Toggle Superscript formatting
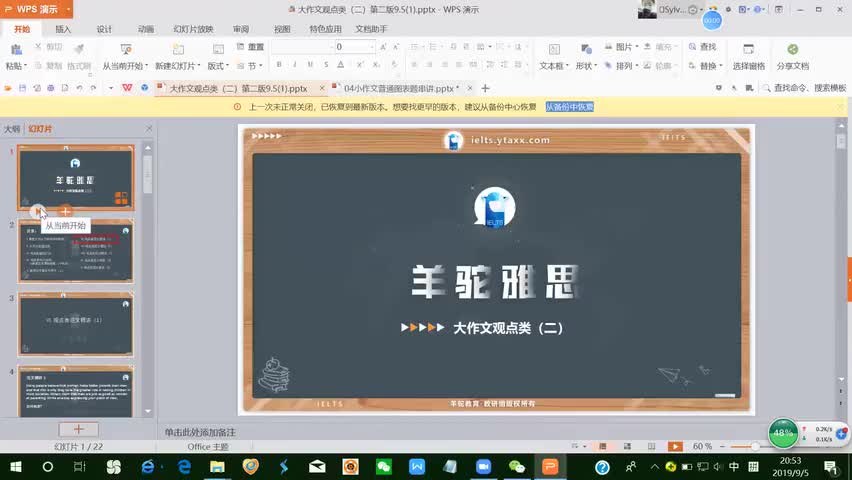This screenshot has width=852, height=480. pyautogui.click(x=360, y=65)
